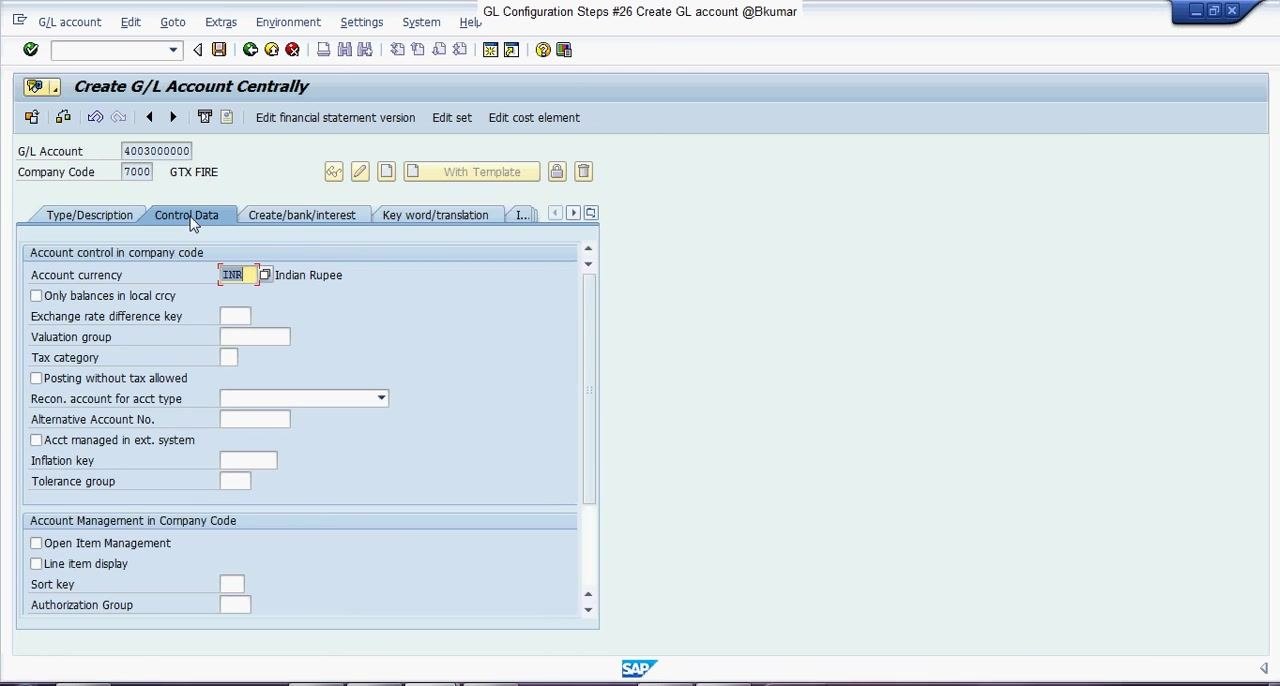1280x686 pixels.
Task: Enable Open Item Management checkbox
Action: [36, 543]
